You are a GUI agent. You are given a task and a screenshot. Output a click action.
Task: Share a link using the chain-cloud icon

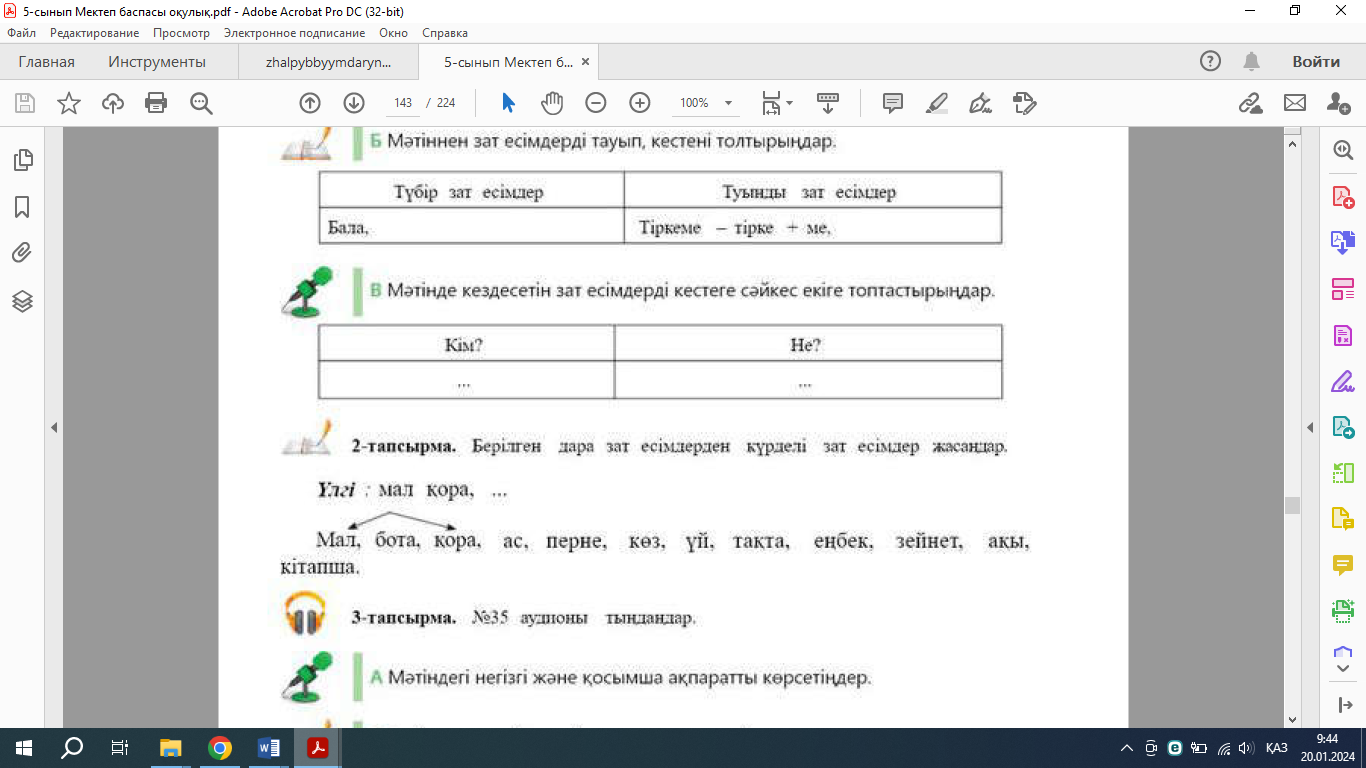click(x=1250, y=103)
